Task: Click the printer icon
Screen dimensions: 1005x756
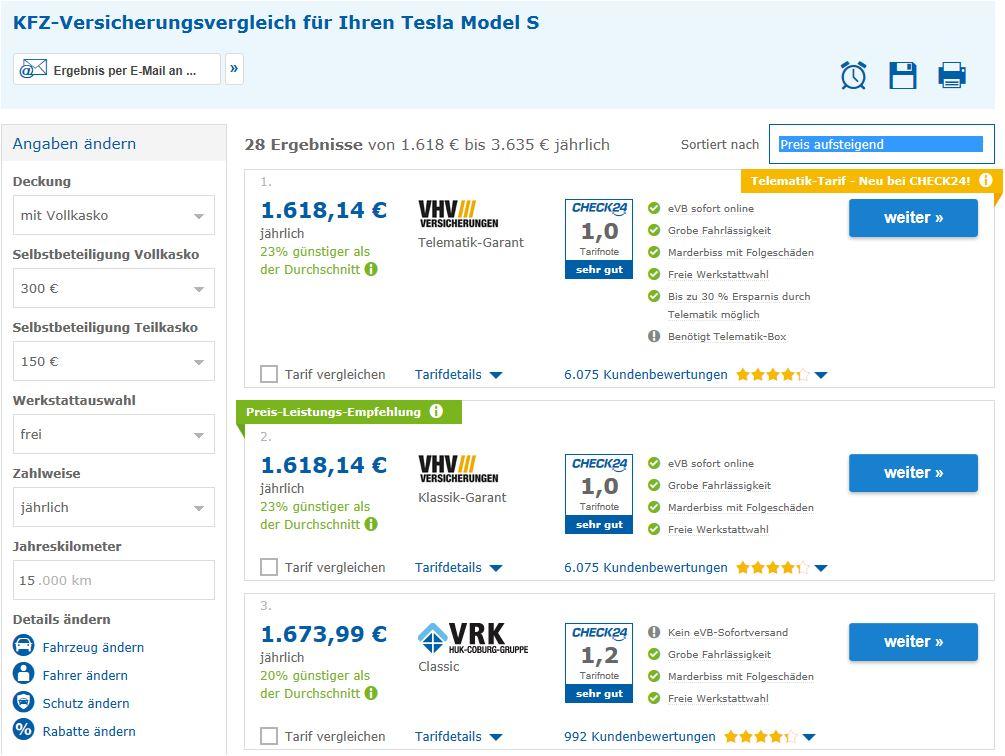Action: point(952,75)
